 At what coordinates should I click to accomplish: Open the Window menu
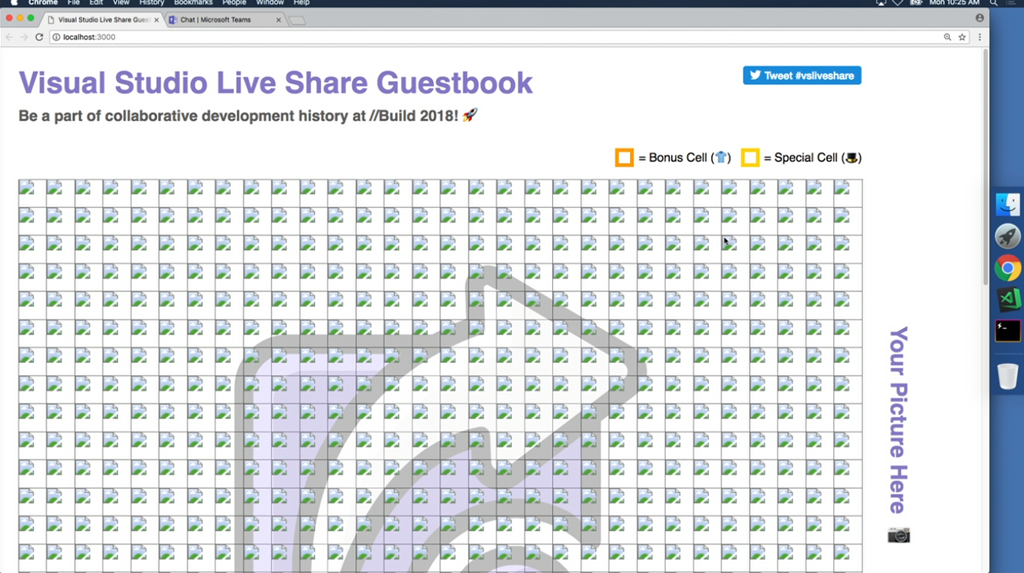[270, 3]
